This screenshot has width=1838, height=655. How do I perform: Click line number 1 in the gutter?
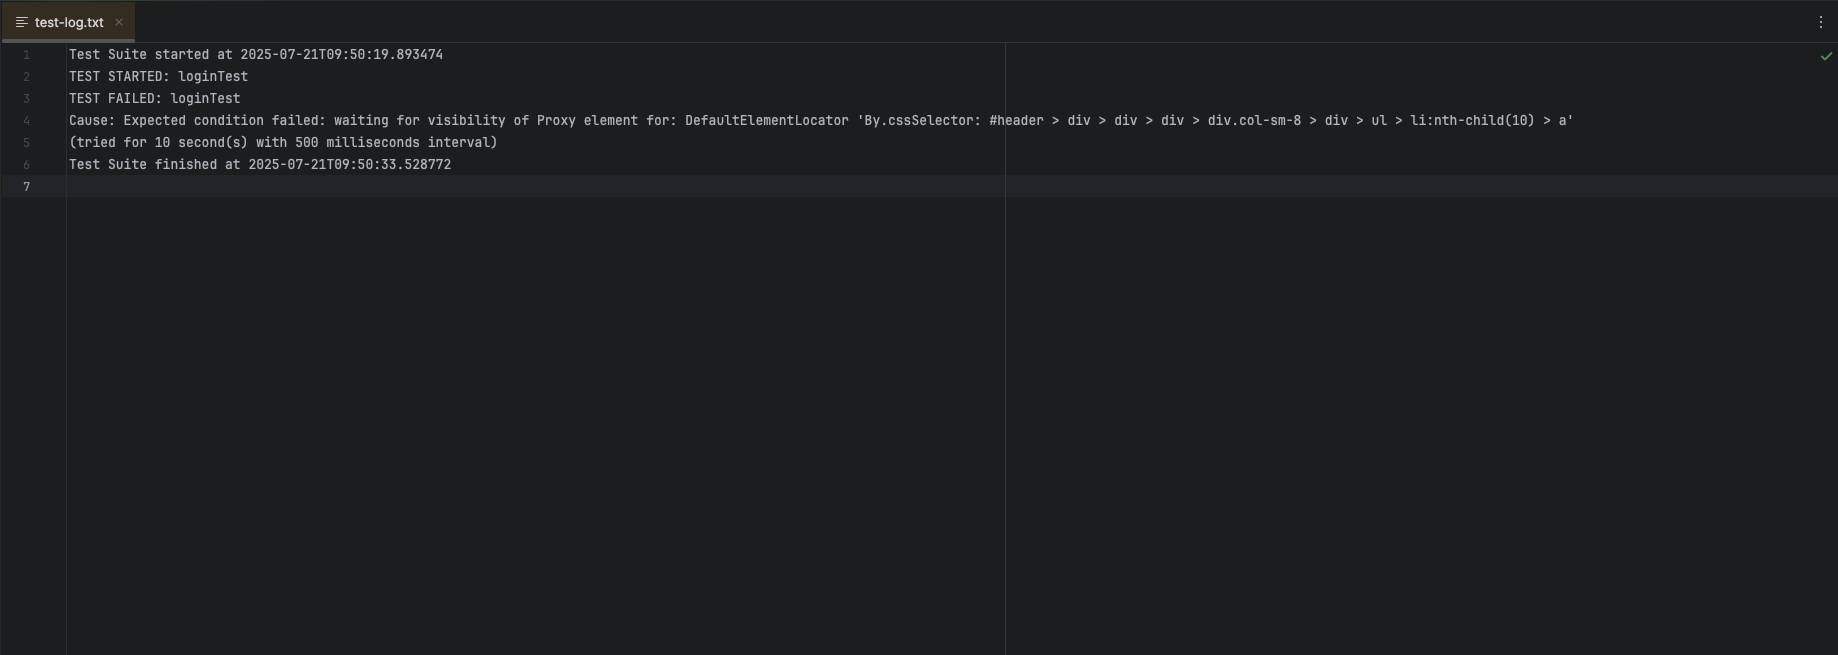coord(27,55)
